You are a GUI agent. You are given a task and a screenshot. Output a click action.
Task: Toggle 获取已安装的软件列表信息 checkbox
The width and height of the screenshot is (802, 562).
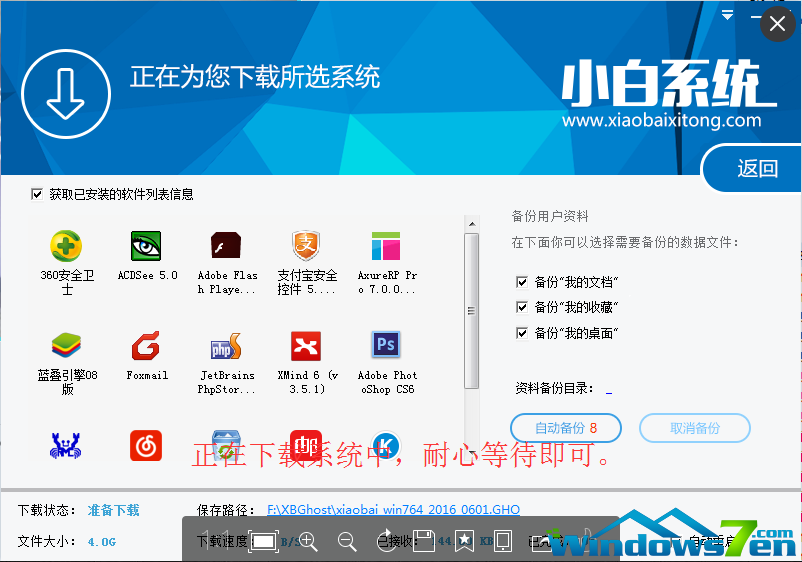[x=38, y=194]
